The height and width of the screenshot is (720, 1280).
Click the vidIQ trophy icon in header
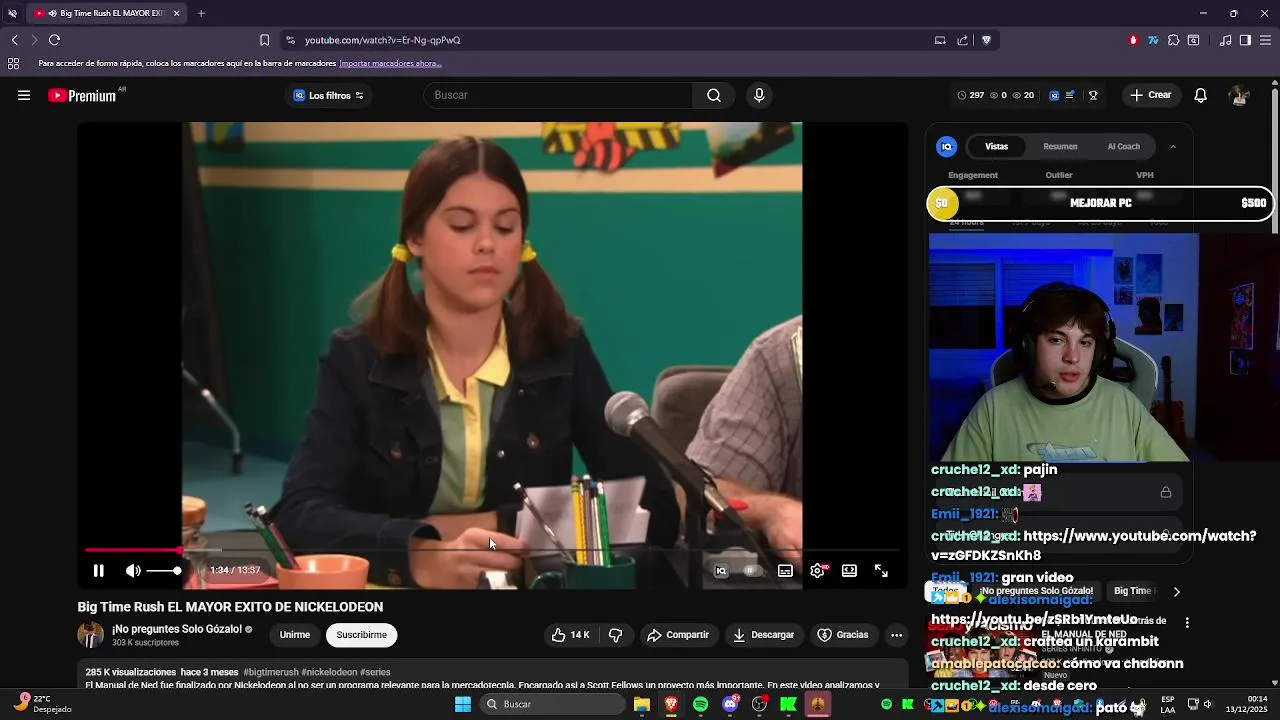[x=1093, y=96]
